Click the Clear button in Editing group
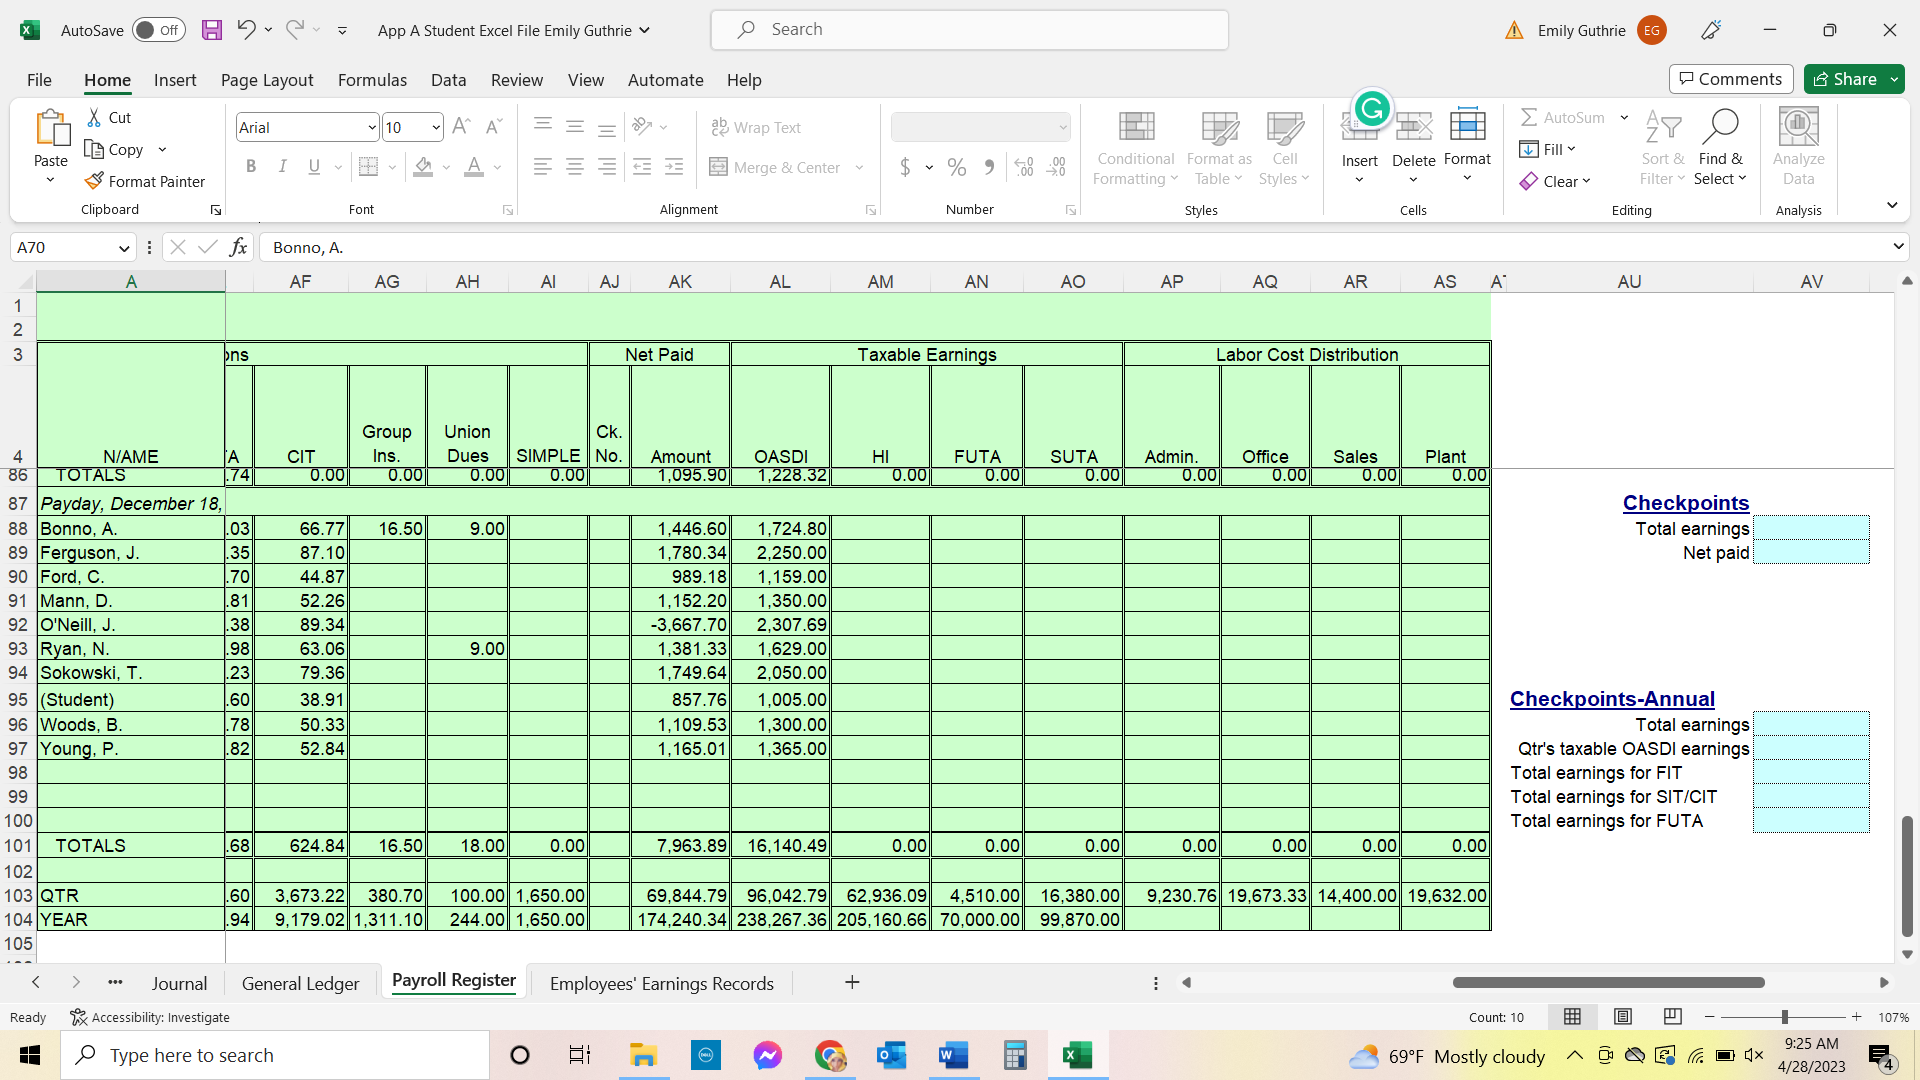The height and width of the screenshot is (1080, 1920). coord(1556,181)
